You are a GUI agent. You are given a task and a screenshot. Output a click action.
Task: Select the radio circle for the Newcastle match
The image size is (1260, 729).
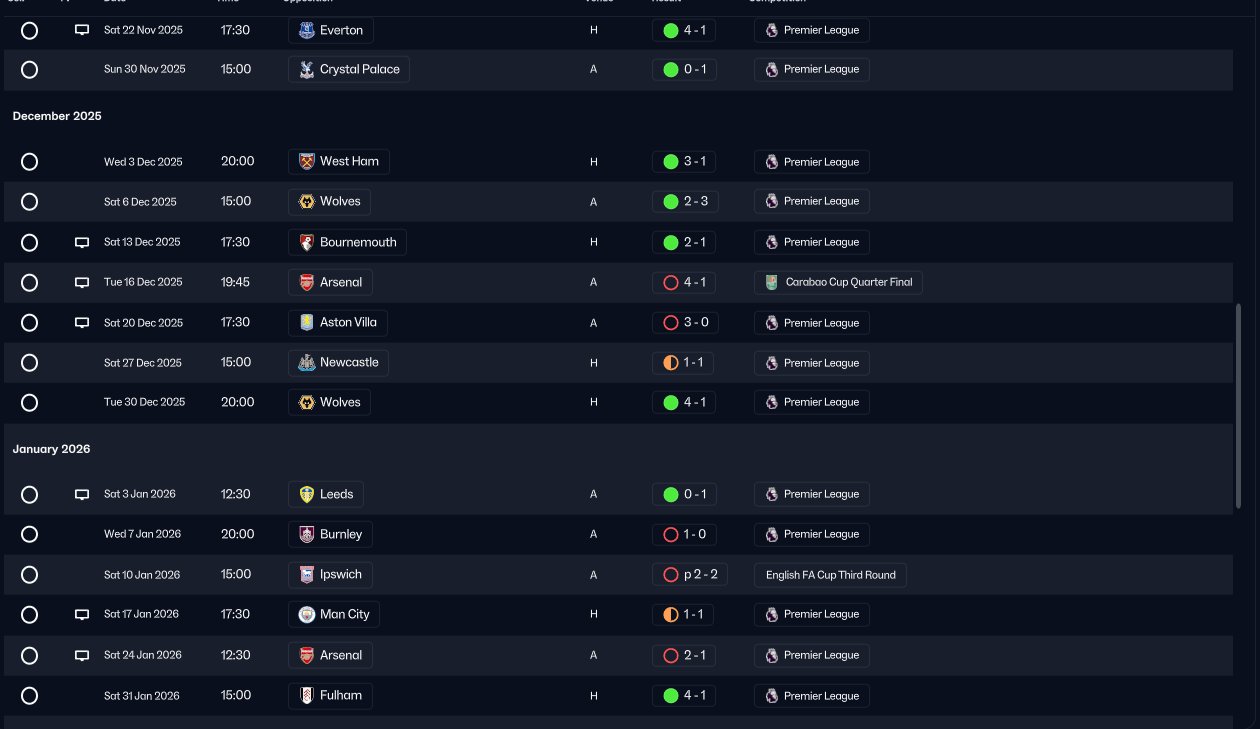[x=30, y=362]
